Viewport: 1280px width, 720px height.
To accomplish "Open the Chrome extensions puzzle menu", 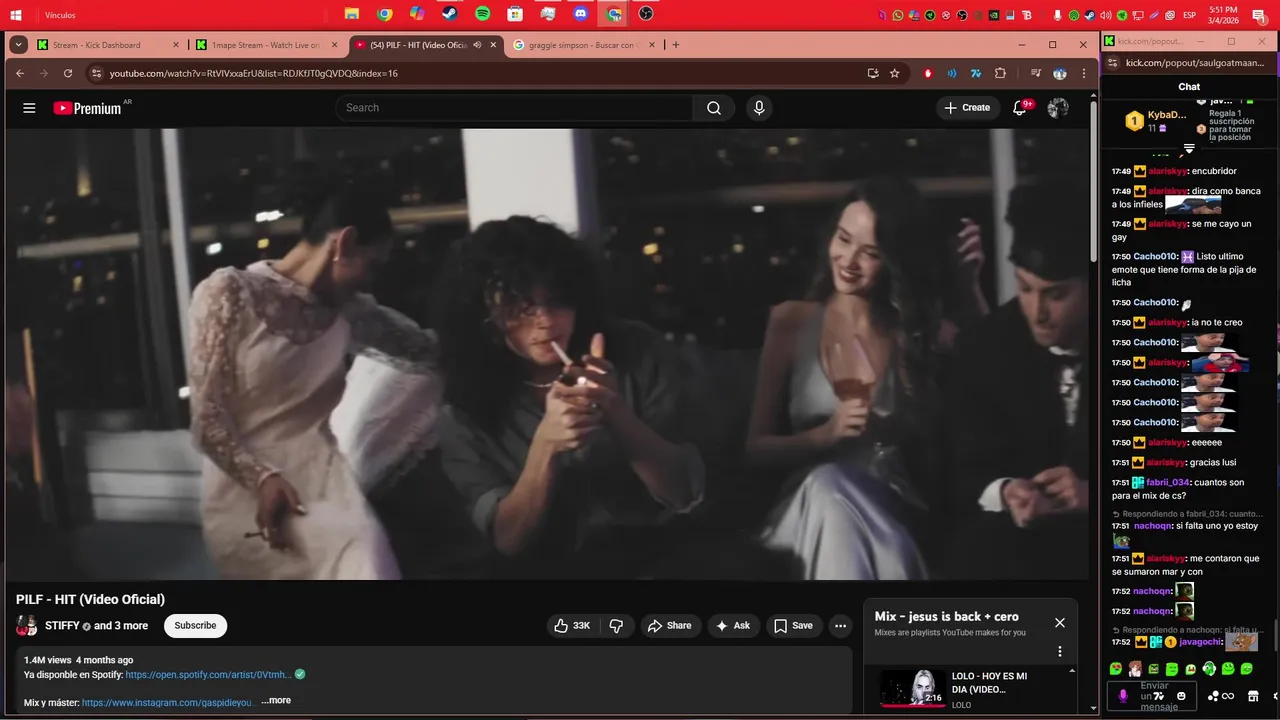I will pyautogui.click(x=1000, y=73).
